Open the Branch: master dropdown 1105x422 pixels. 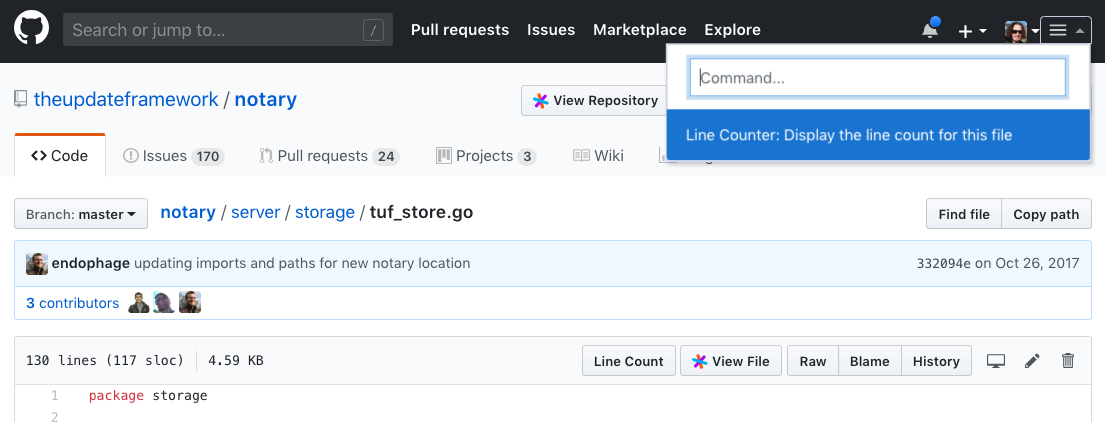click(81, 214)
